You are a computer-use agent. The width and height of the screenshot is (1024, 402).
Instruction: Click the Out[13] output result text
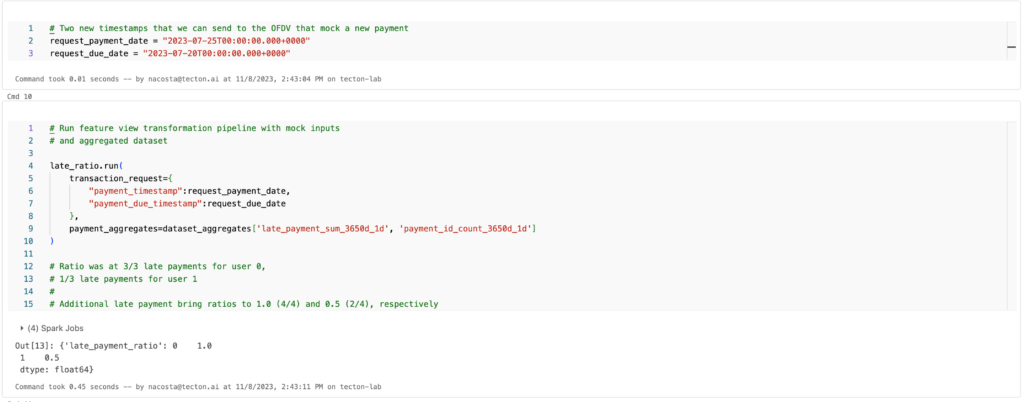click(x=113, y=346)
